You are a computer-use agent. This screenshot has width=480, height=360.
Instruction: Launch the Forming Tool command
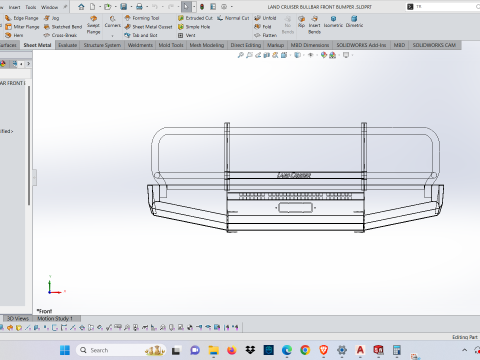pos(142,18)
